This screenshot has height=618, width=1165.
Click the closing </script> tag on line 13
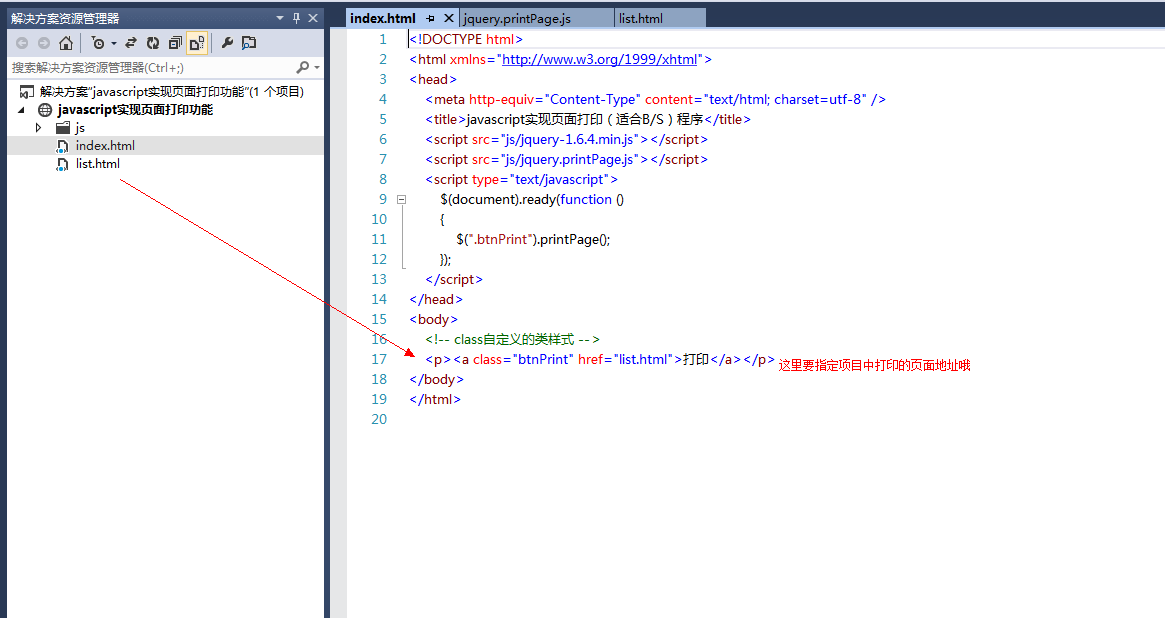[454, 280]
